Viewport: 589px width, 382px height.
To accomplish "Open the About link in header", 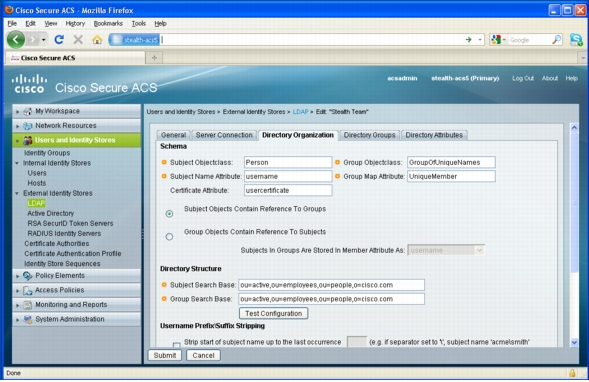I will [x=550, y=78].
